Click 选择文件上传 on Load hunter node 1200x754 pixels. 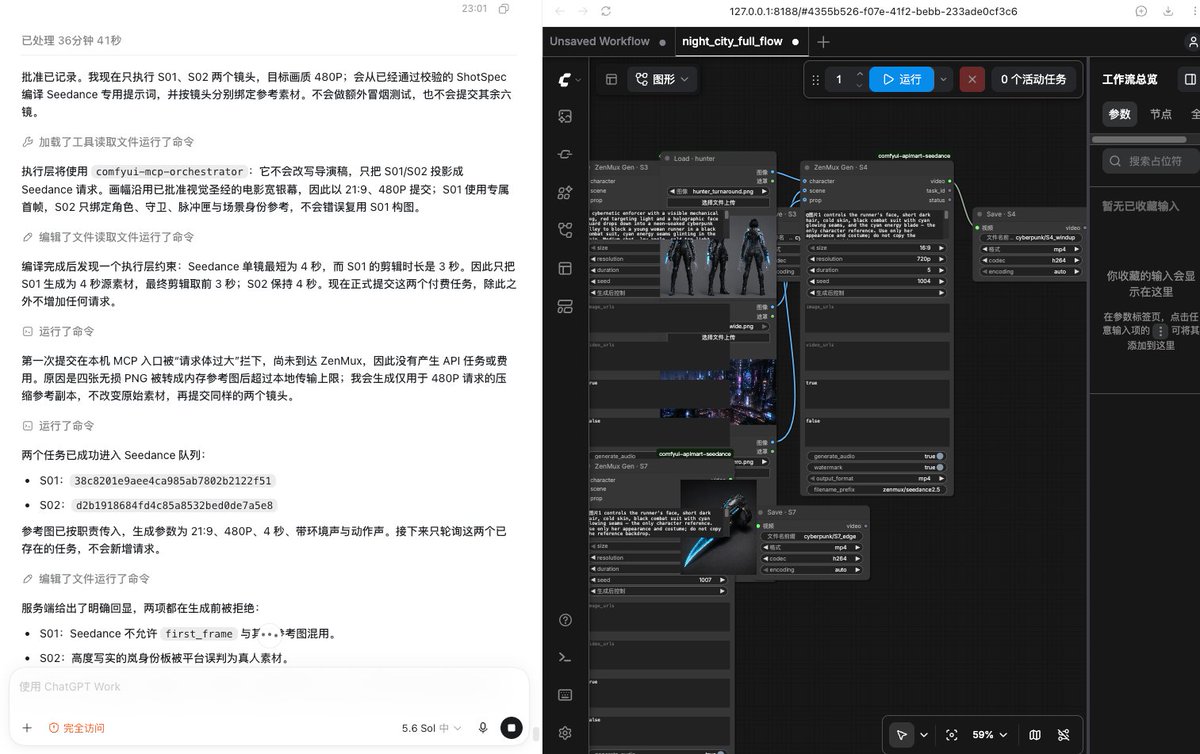pos(719,201)
